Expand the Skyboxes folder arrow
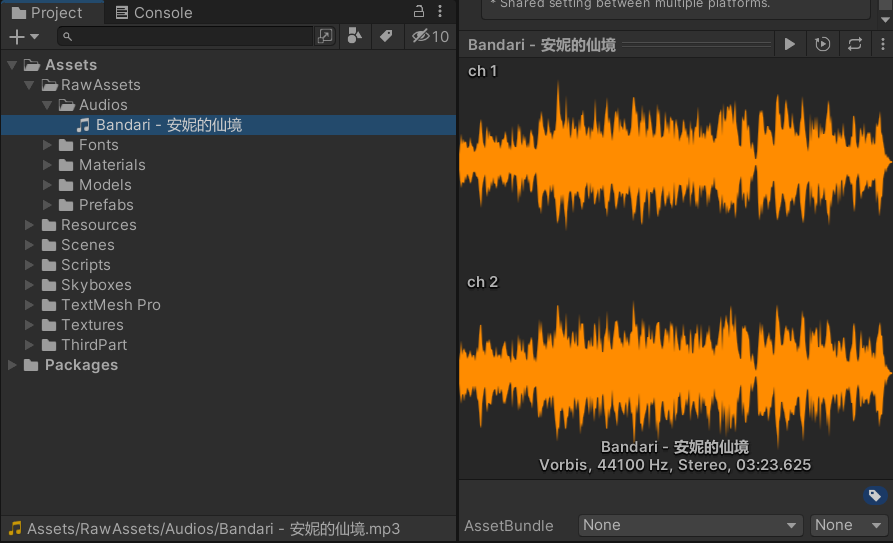 tap(30, 285)
